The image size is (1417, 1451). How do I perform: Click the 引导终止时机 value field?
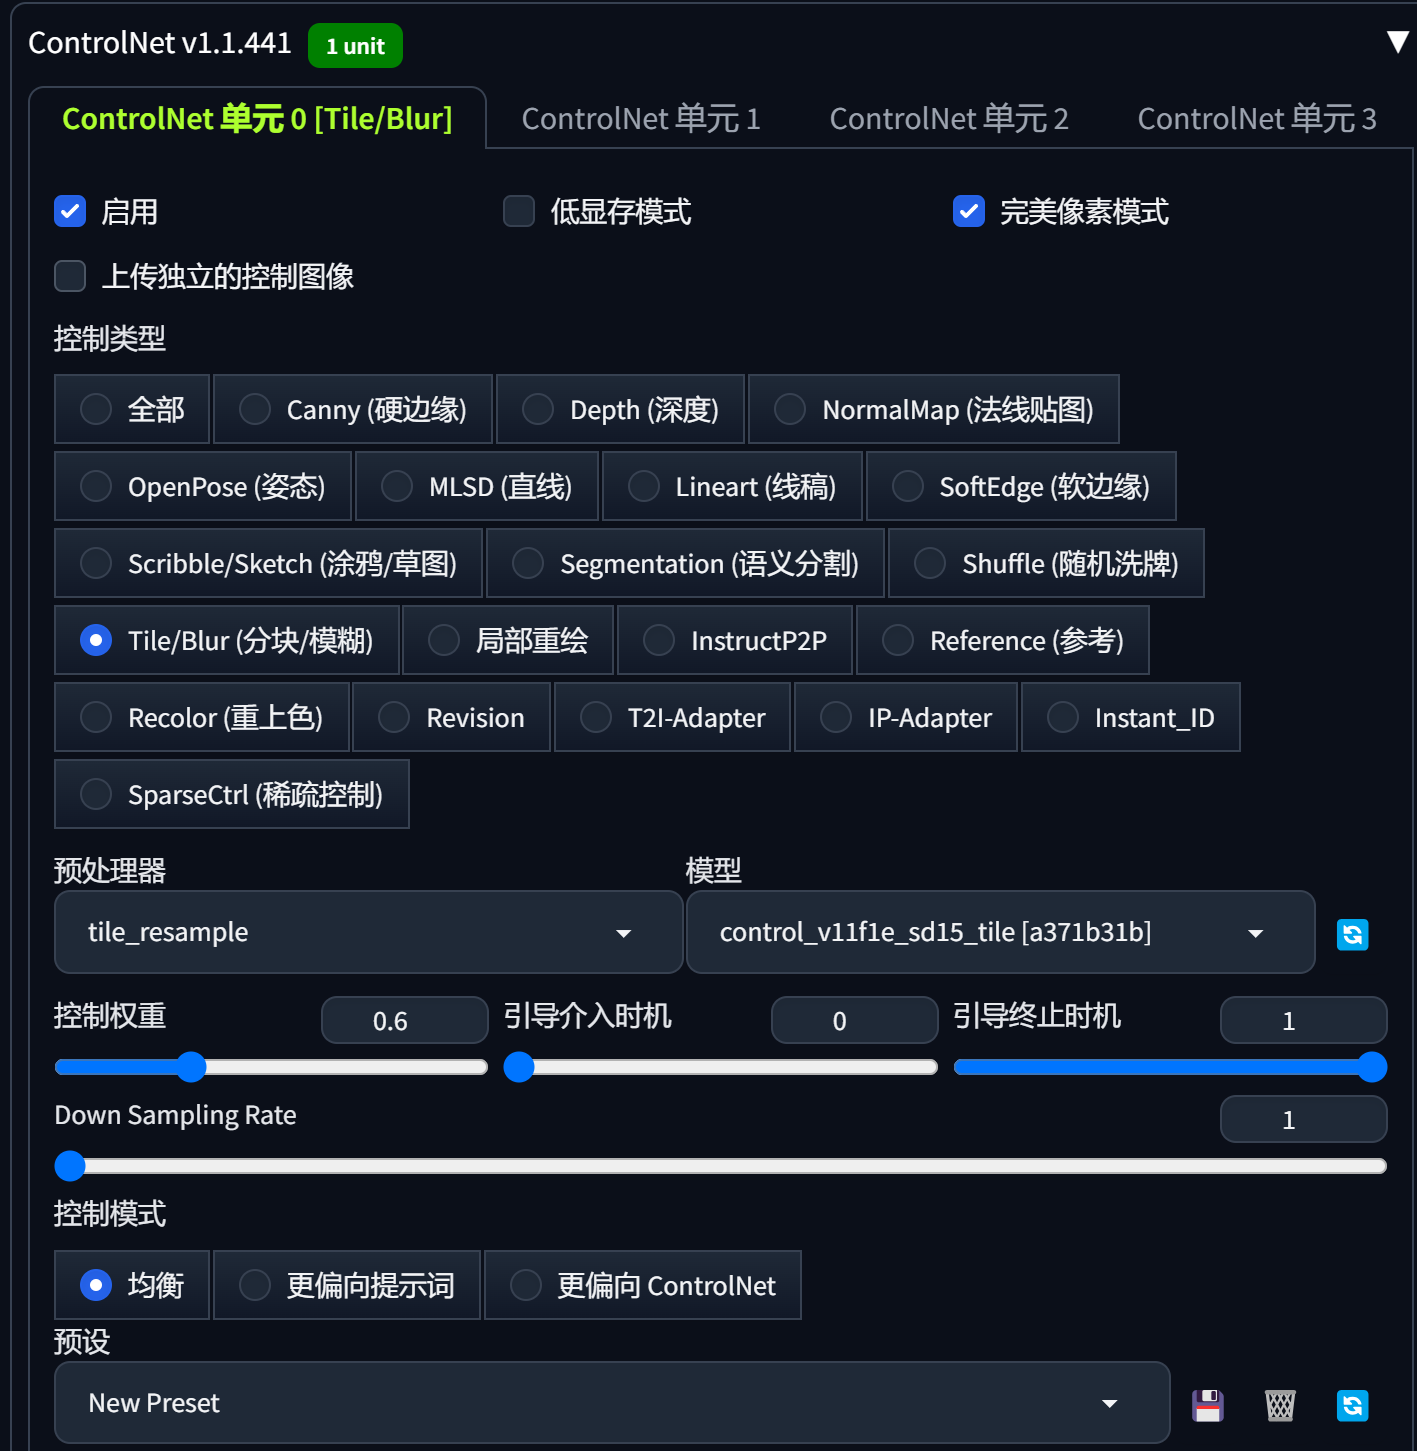[1303, 1020]
